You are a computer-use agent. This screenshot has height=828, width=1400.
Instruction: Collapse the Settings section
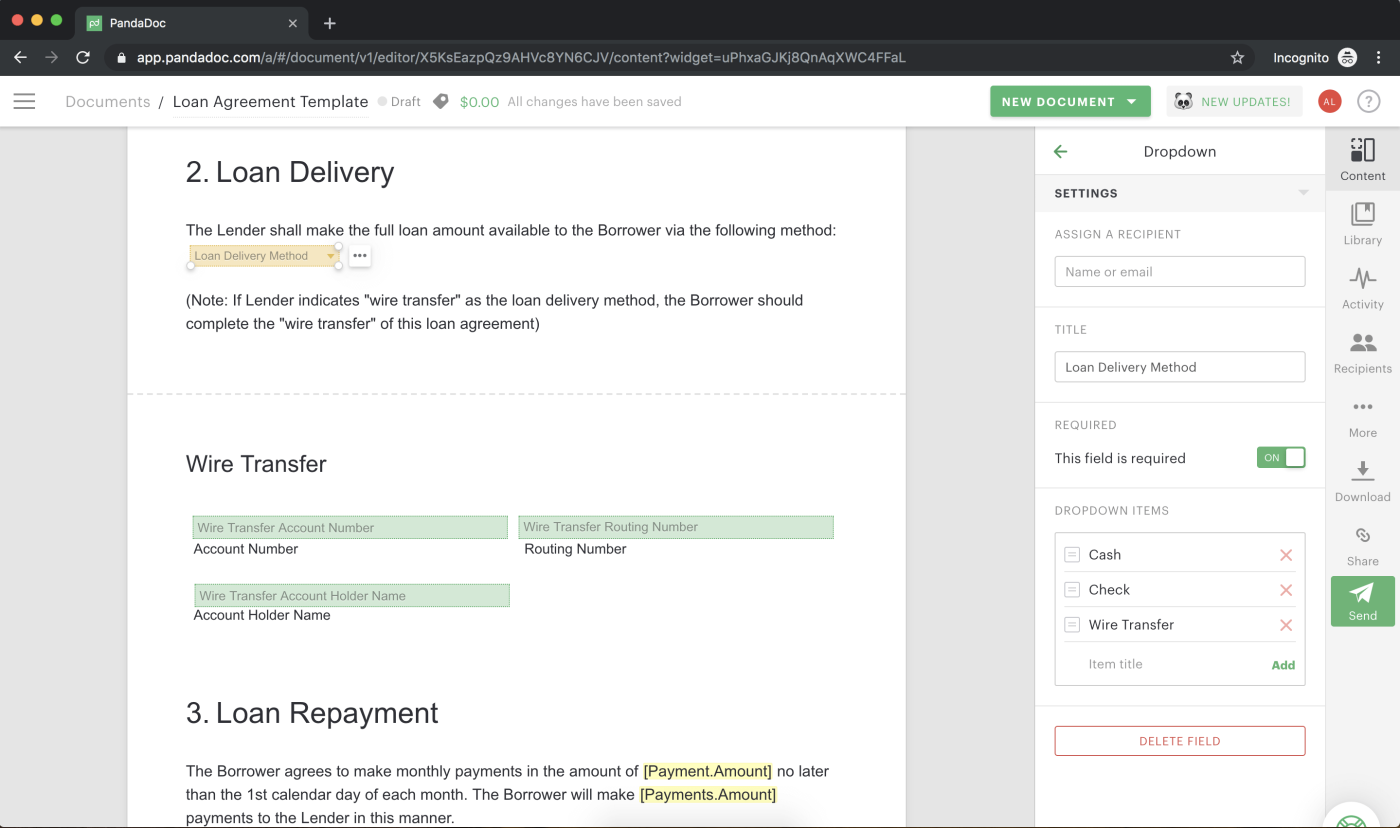[x=1303, y=193]
